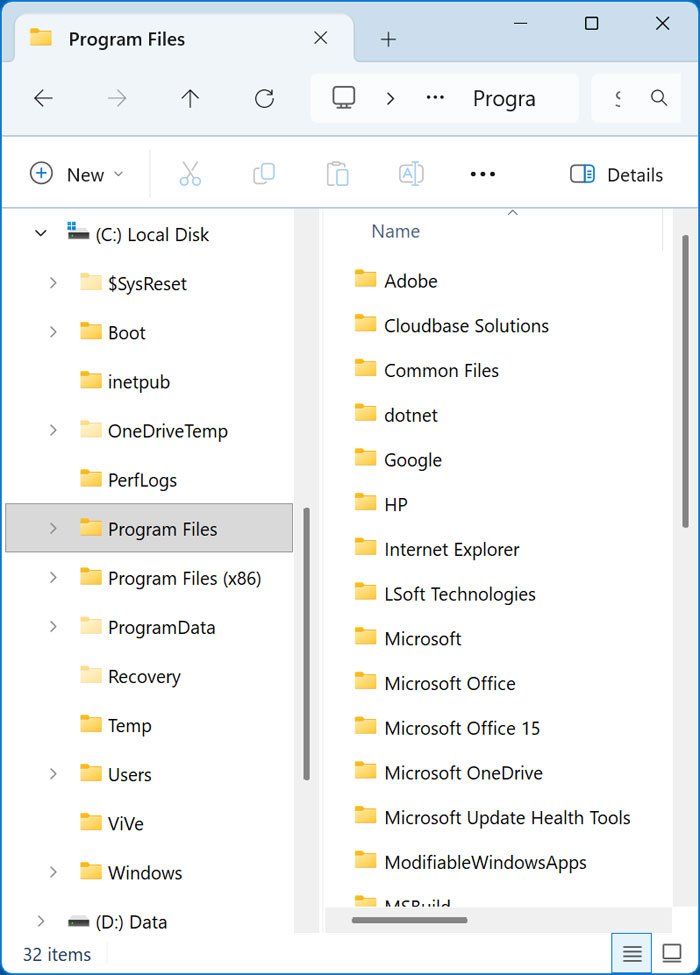Copy using the Copy toolbar icon
Screen dimensions: 700x975
pyautogui.click(x=263, y=174)
